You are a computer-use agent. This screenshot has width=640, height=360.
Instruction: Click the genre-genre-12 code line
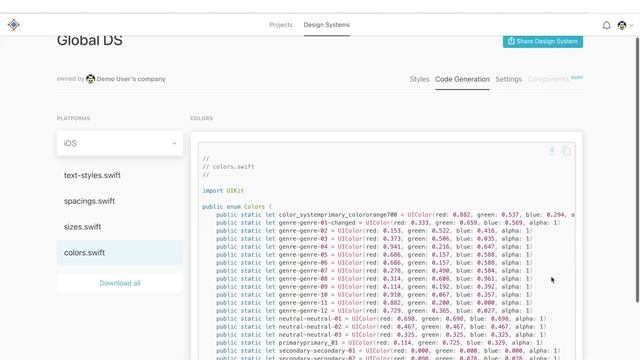[x=374, y=311]
